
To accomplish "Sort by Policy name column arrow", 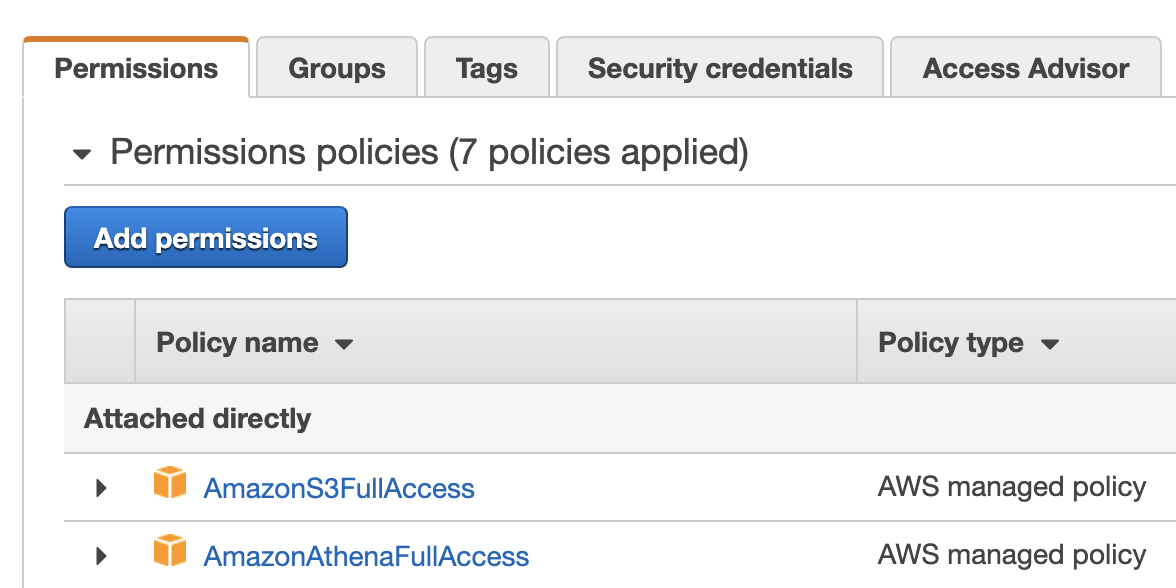I will (344, 344).
